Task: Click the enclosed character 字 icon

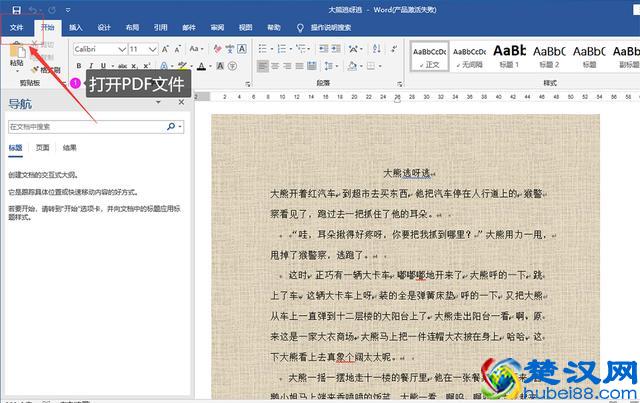Action: (x=232, y=66)
